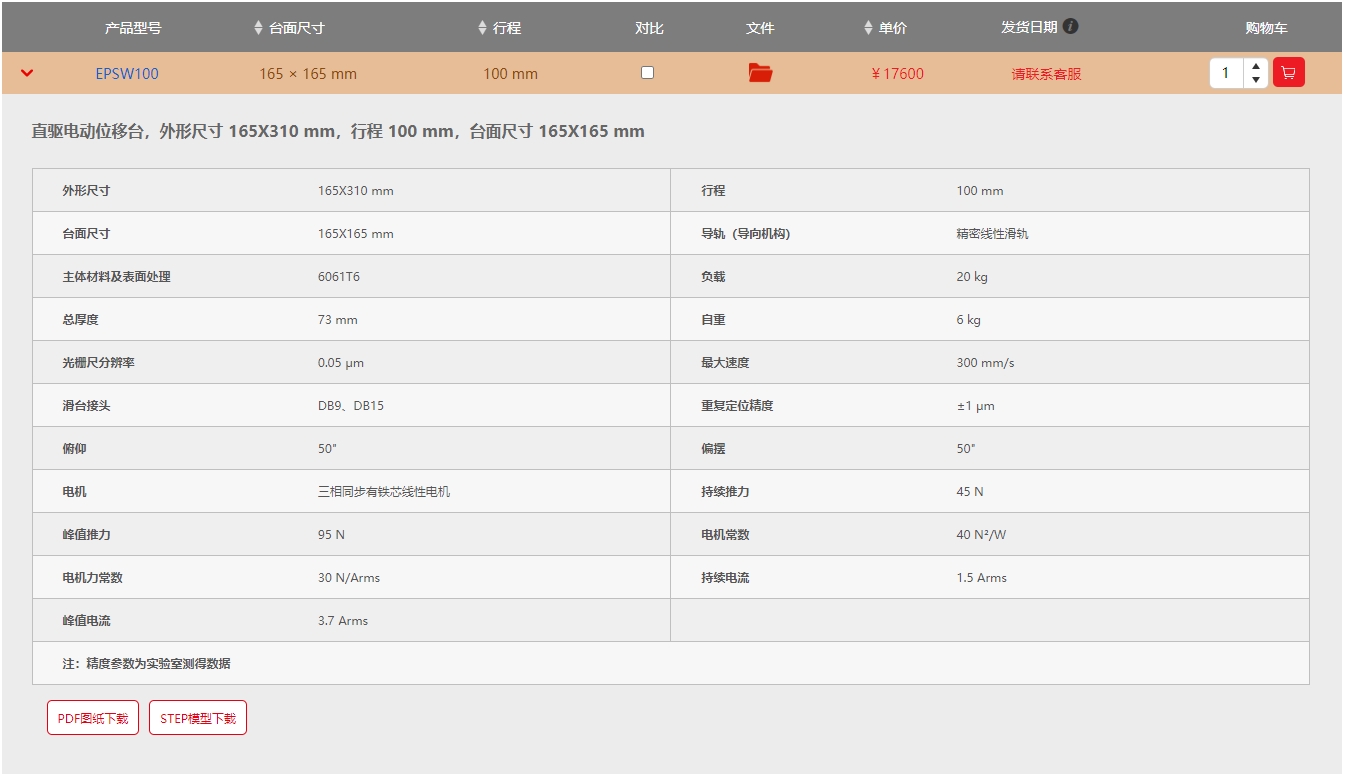Select the 文件 column header

760,28
